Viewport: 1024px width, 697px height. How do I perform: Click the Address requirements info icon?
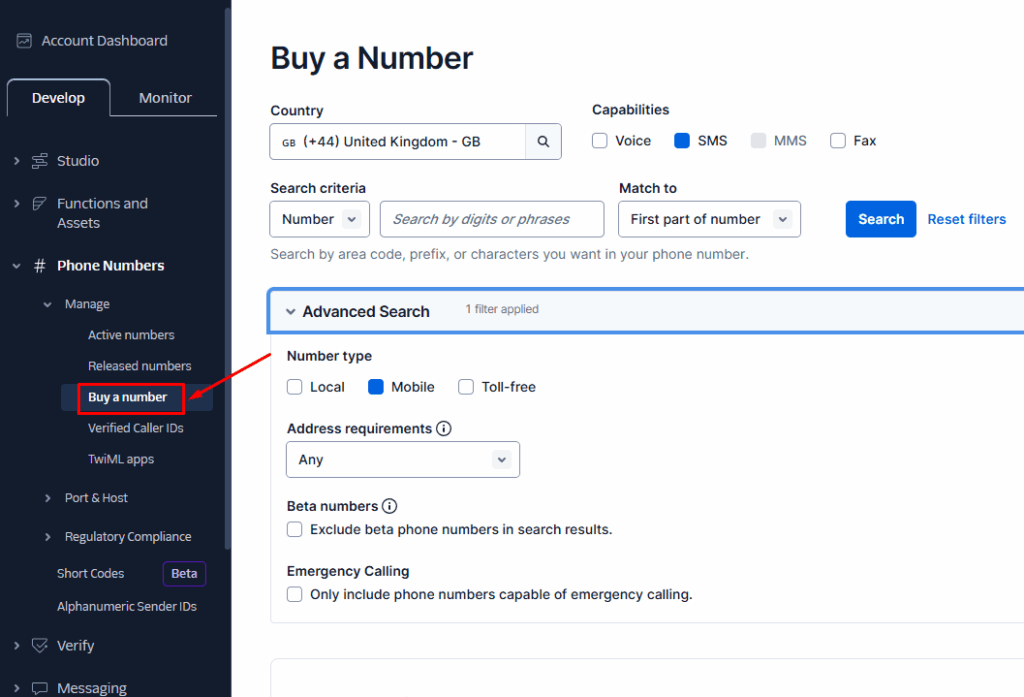coord(444,428)
